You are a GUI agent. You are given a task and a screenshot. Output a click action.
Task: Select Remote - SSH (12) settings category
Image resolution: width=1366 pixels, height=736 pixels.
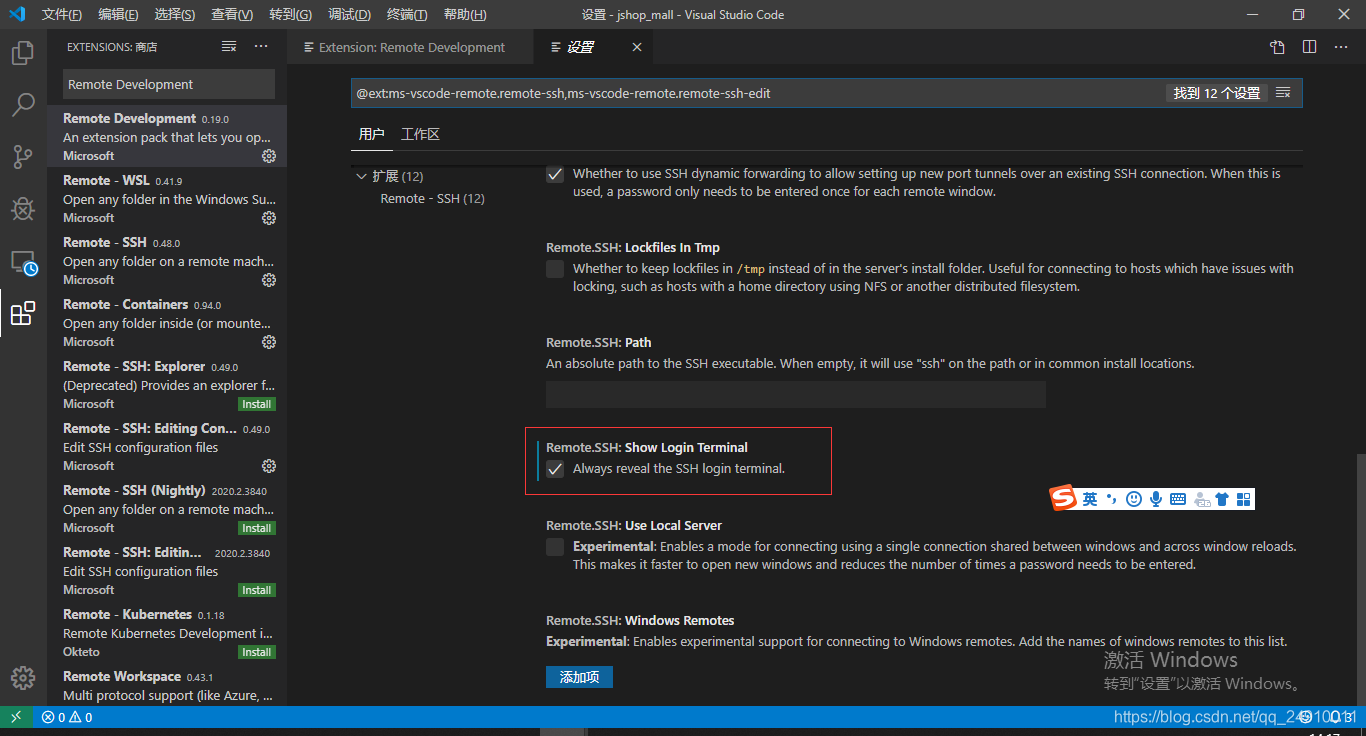pyautogui.click(x=432, y=198)
